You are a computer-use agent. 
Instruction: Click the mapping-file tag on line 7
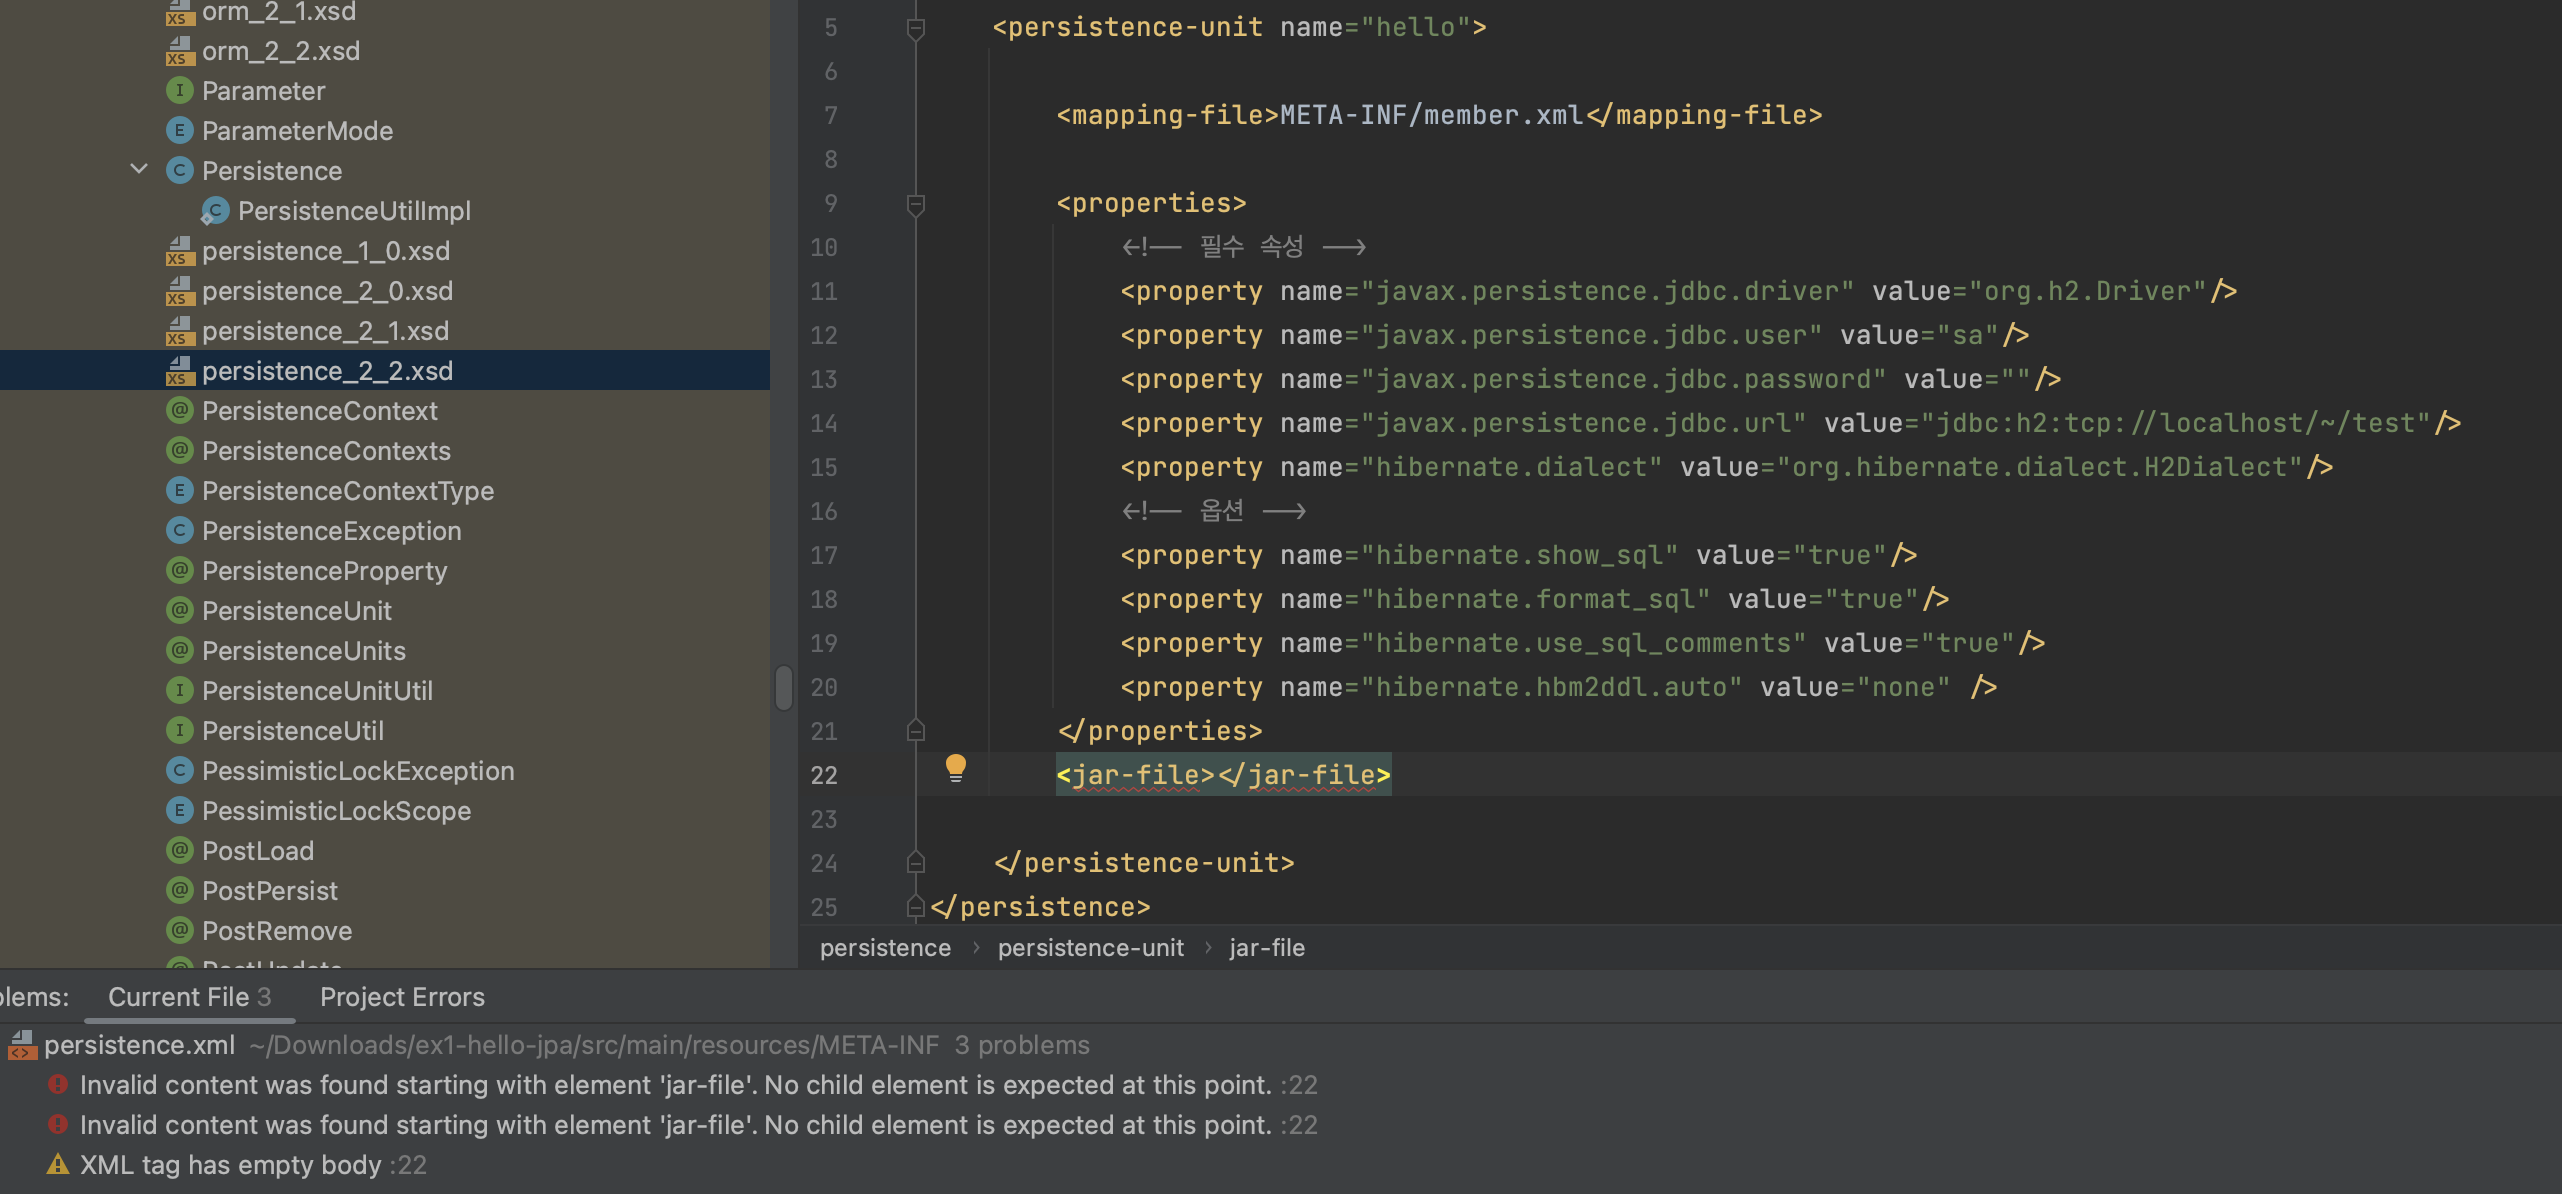[x=1439, y=115]
